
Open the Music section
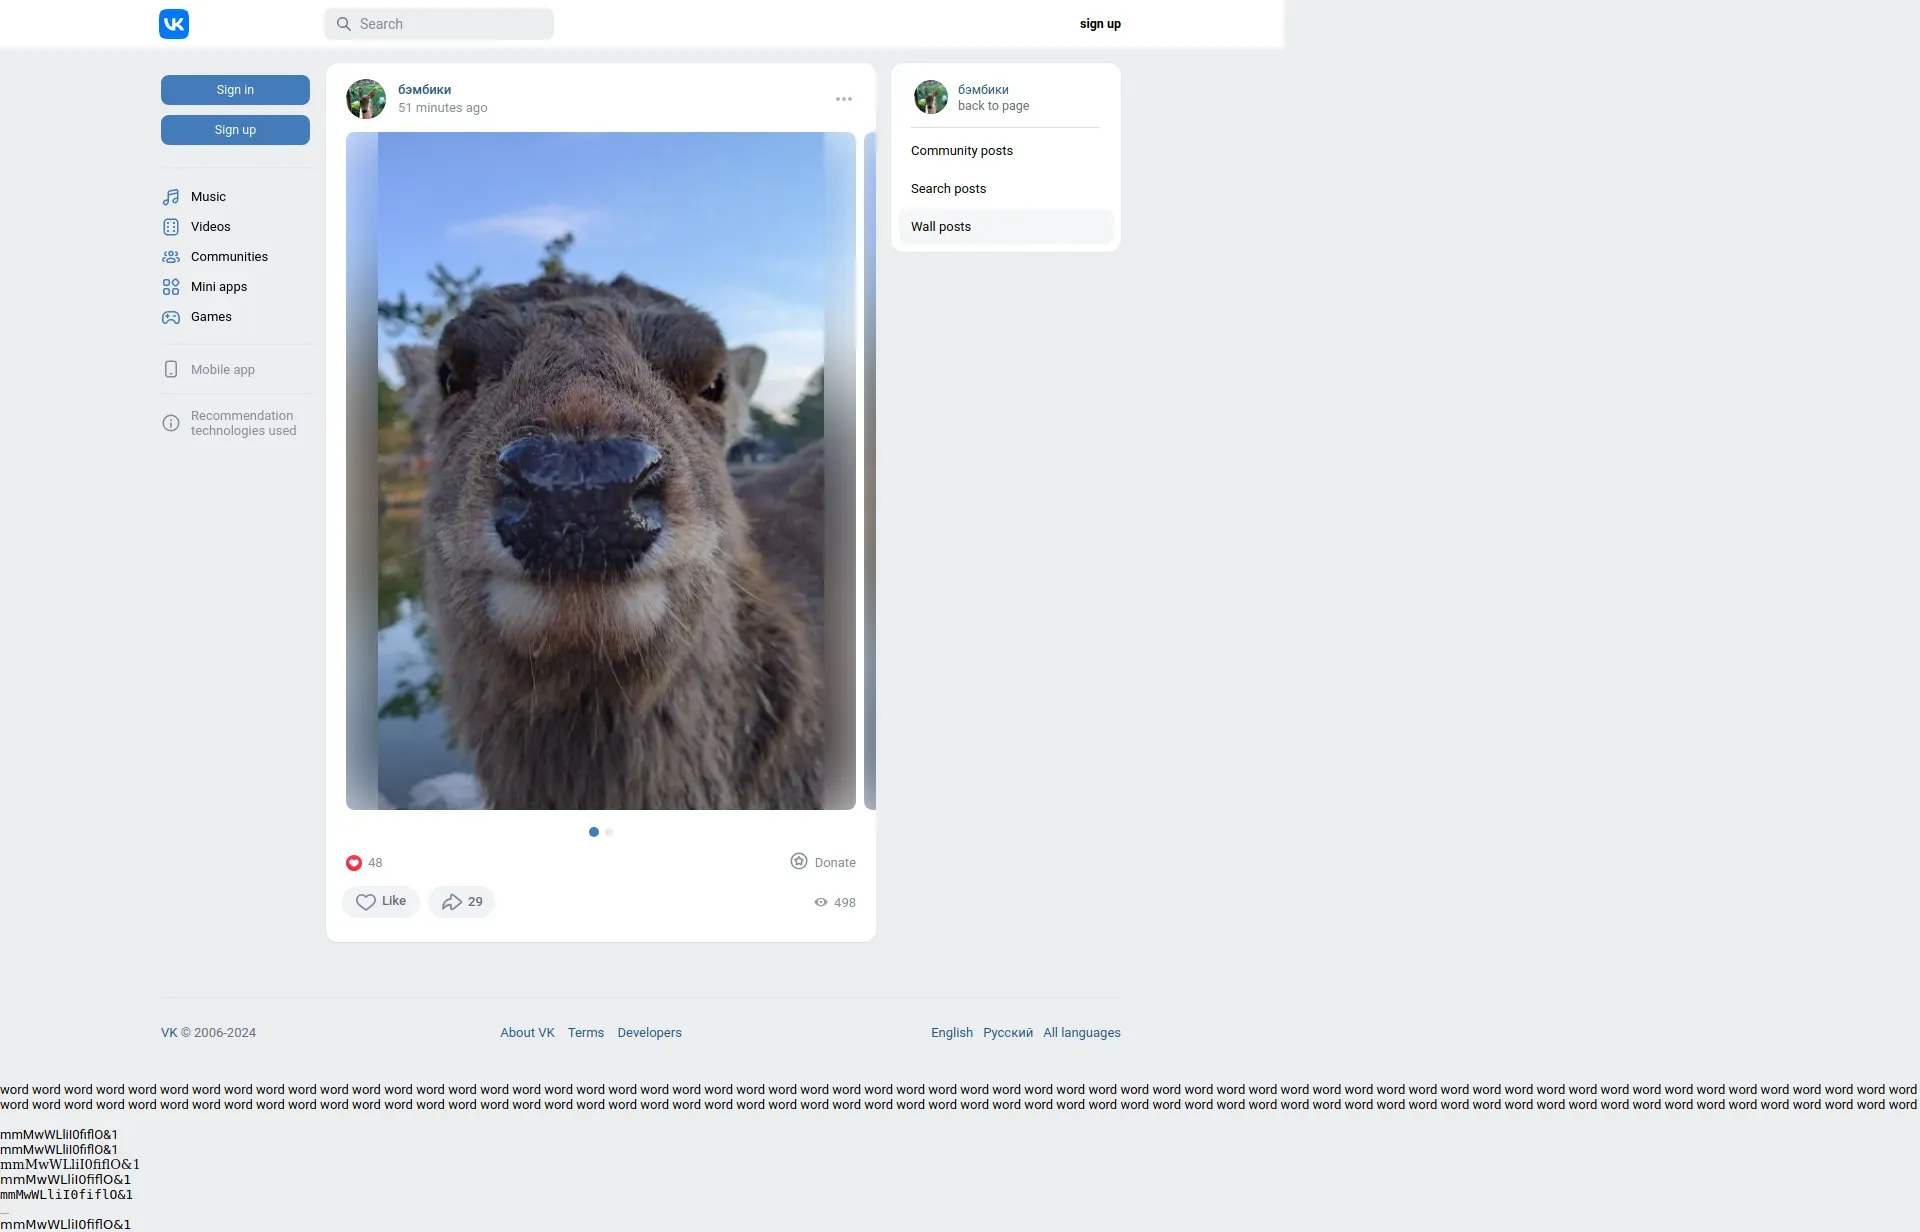pos(208,197)
